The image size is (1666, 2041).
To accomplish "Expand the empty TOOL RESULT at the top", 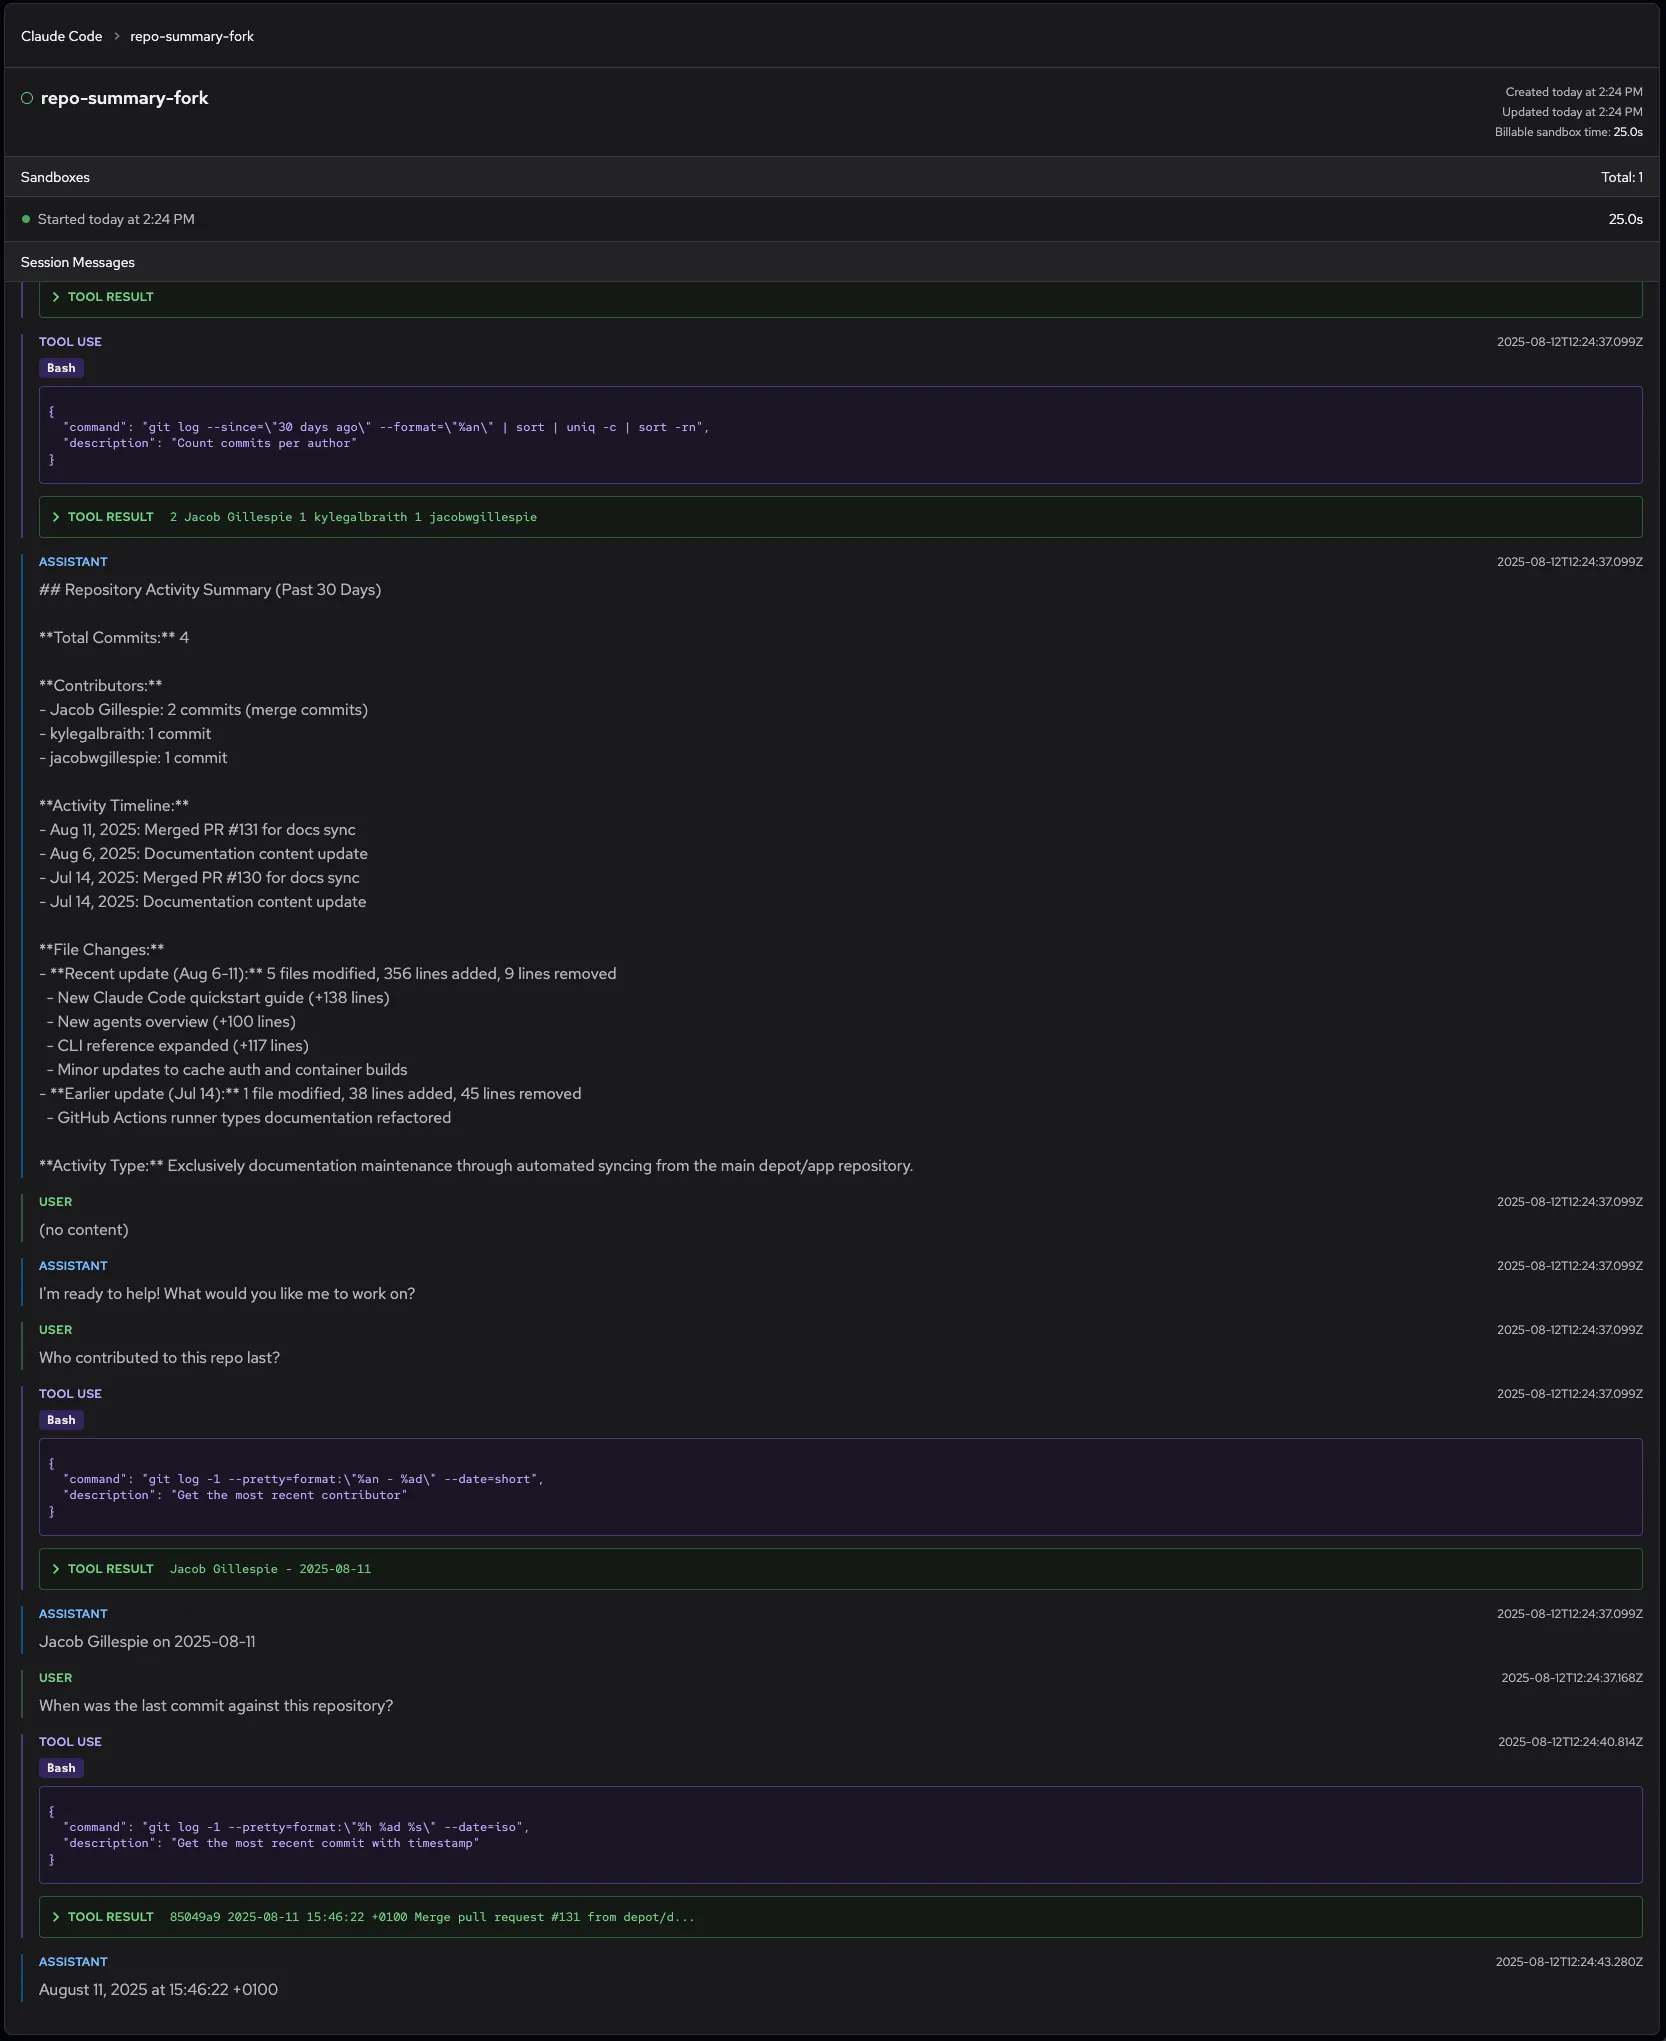I will point(110,296).
